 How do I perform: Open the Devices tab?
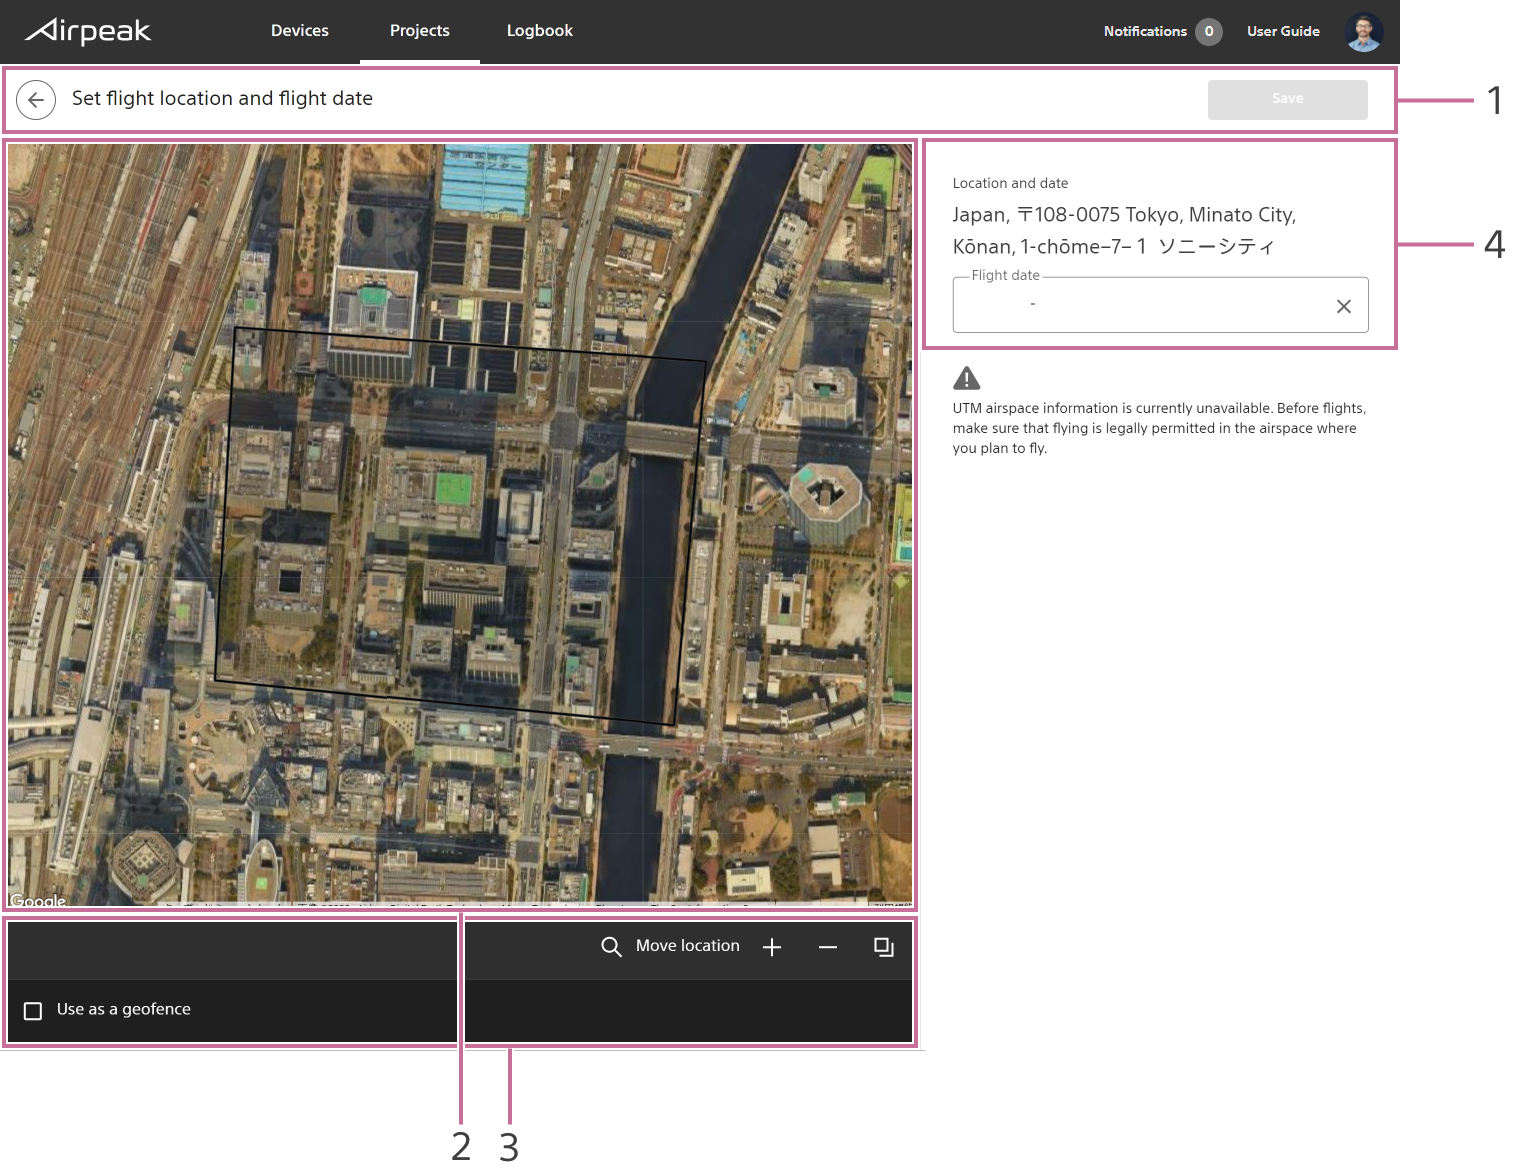point(300,31)
